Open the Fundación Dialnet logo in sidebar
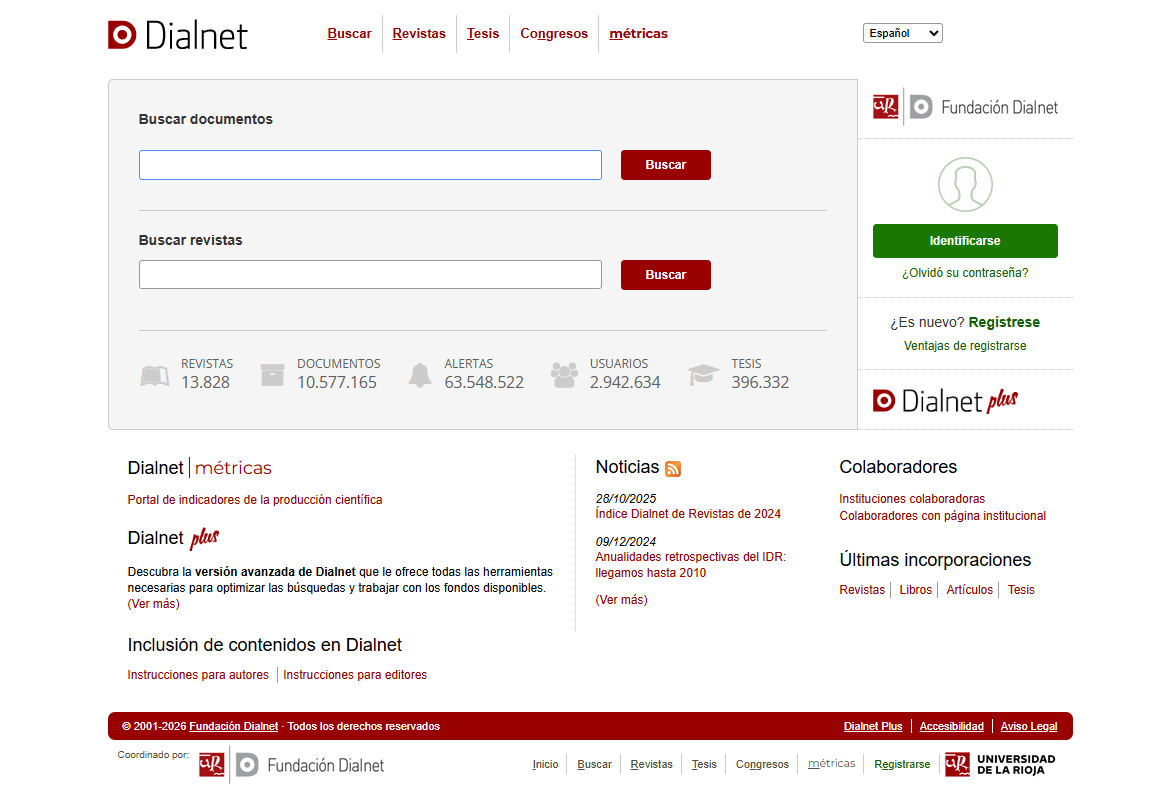This screenshot has width=1150, height=807. coord(965,107)
